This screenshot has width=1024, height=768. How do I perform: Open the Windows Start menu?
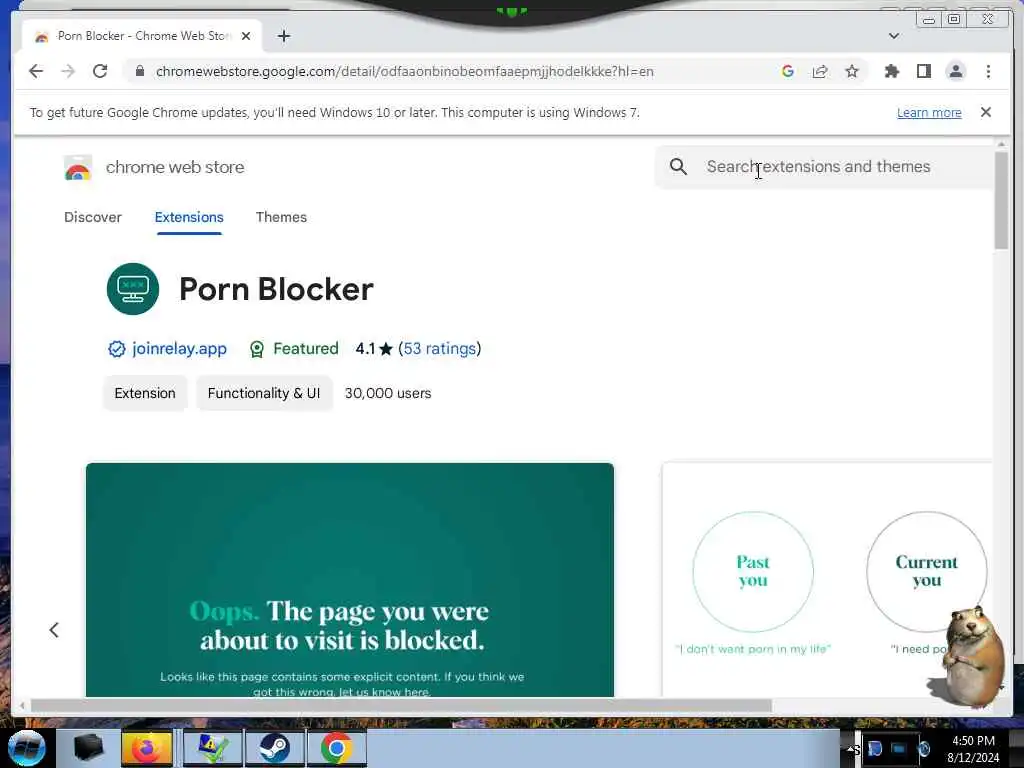(26, 748)
